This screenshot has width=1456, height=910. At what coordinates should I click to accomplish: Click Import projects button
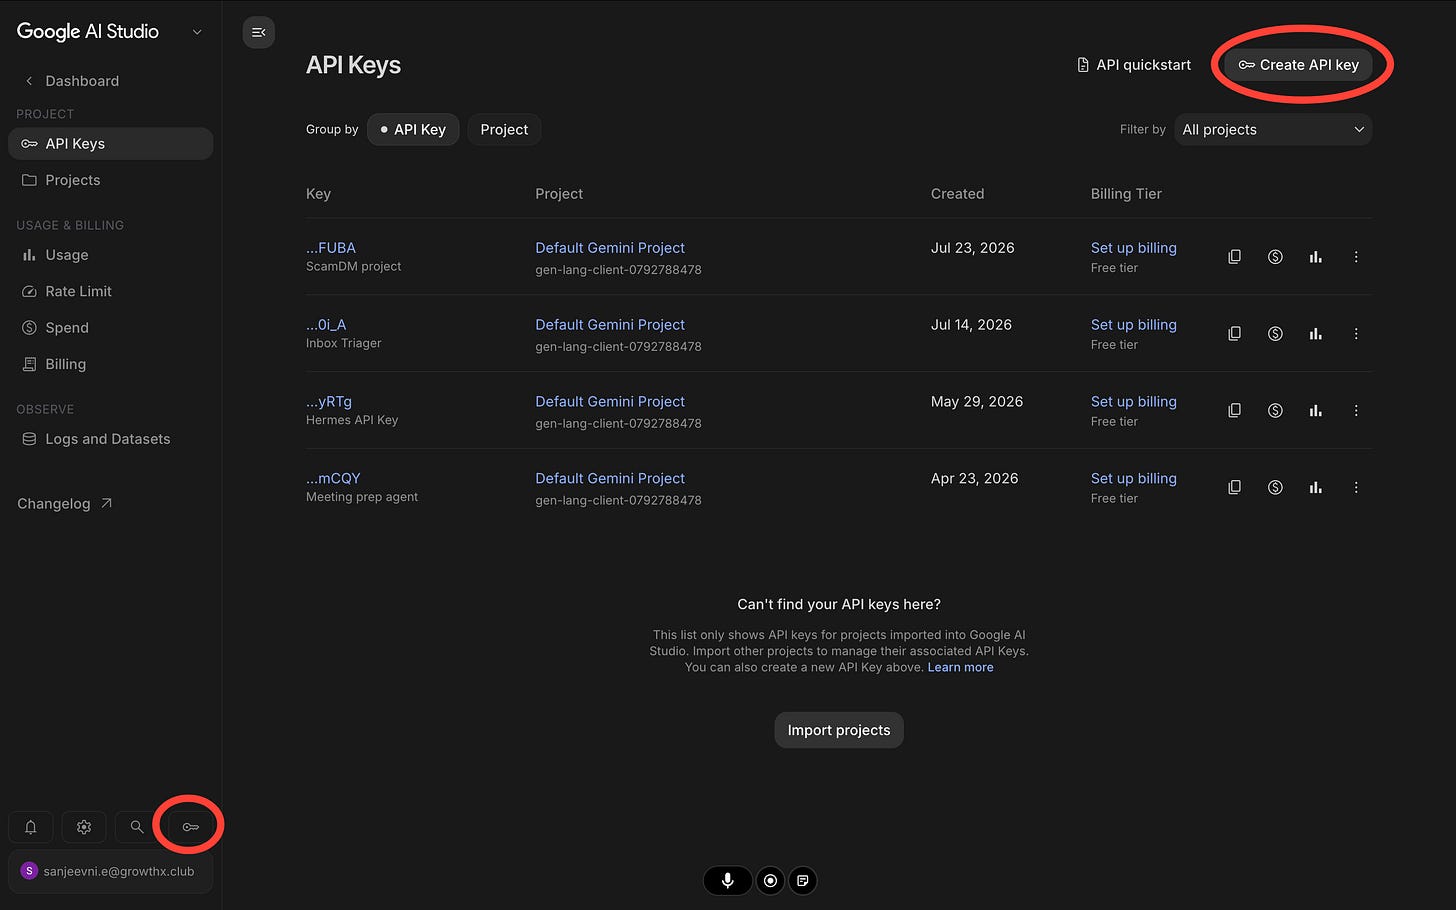point(839,730)
